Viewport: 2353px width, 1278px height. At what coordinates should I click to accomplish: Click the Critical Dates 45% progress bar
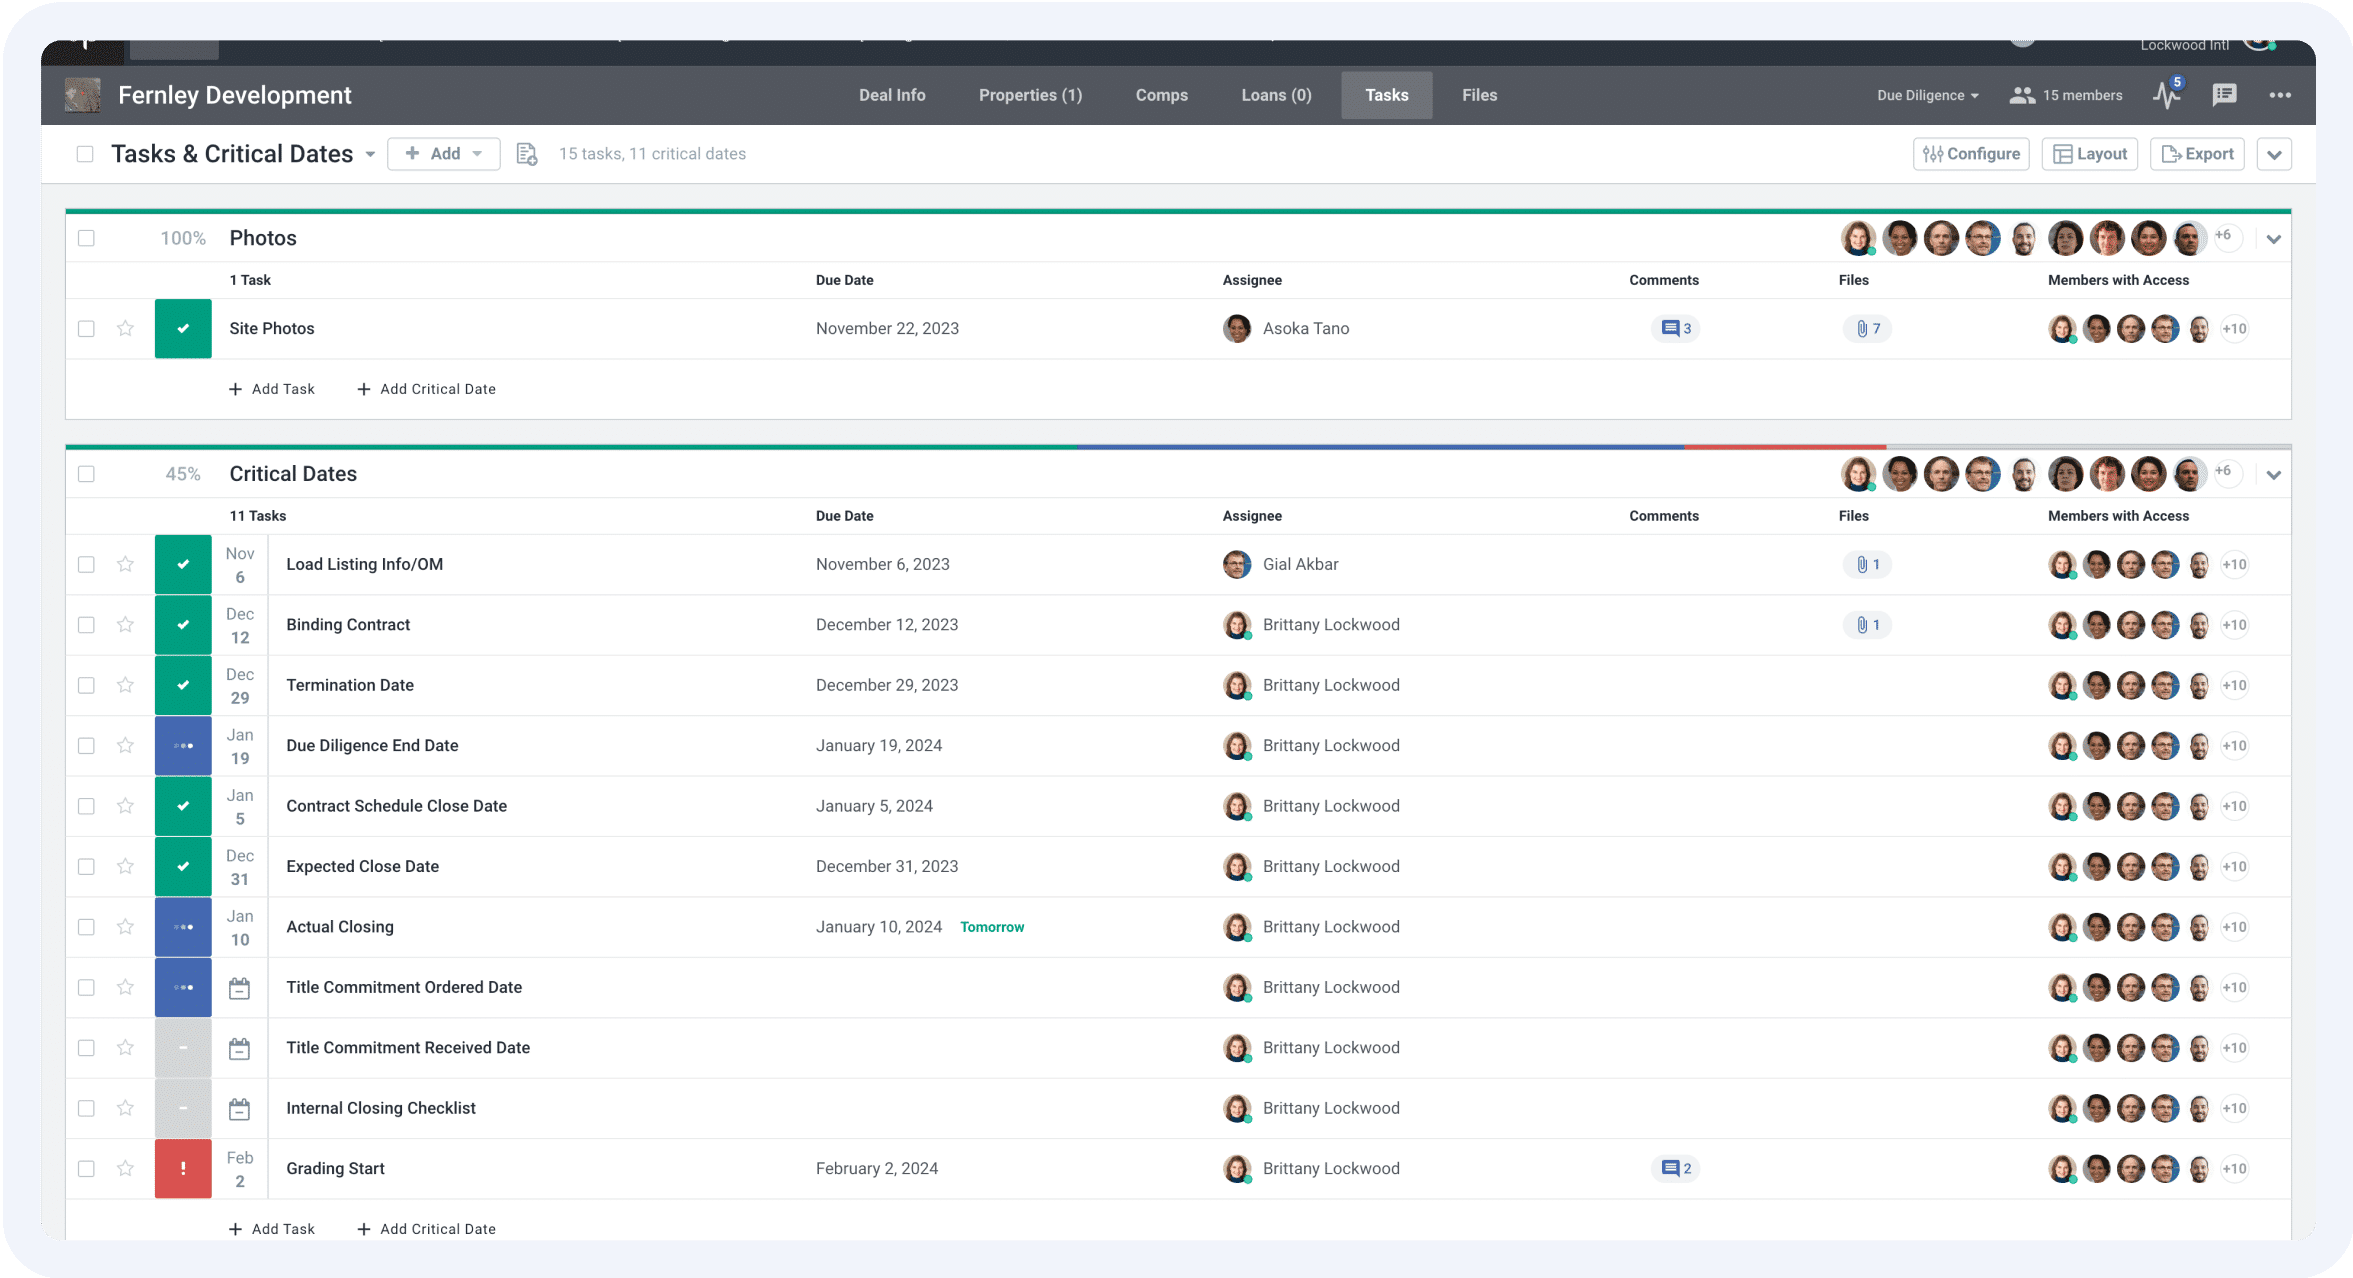pos(1178,447)
